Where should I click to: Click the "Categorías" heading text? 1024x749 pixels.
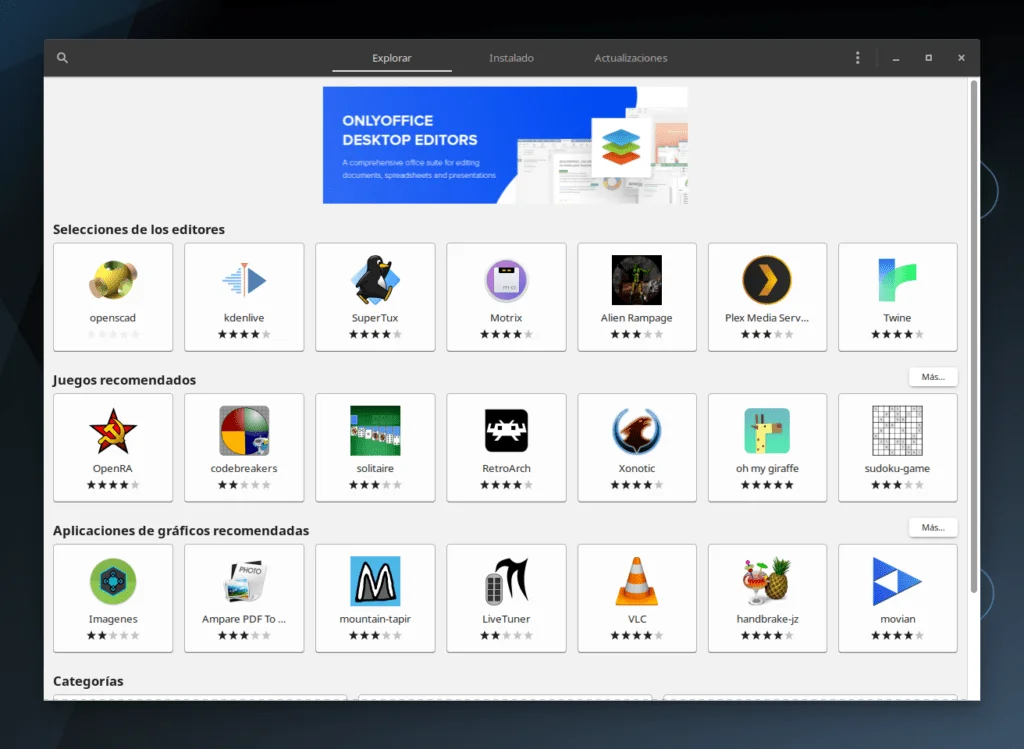pos(88,681)
